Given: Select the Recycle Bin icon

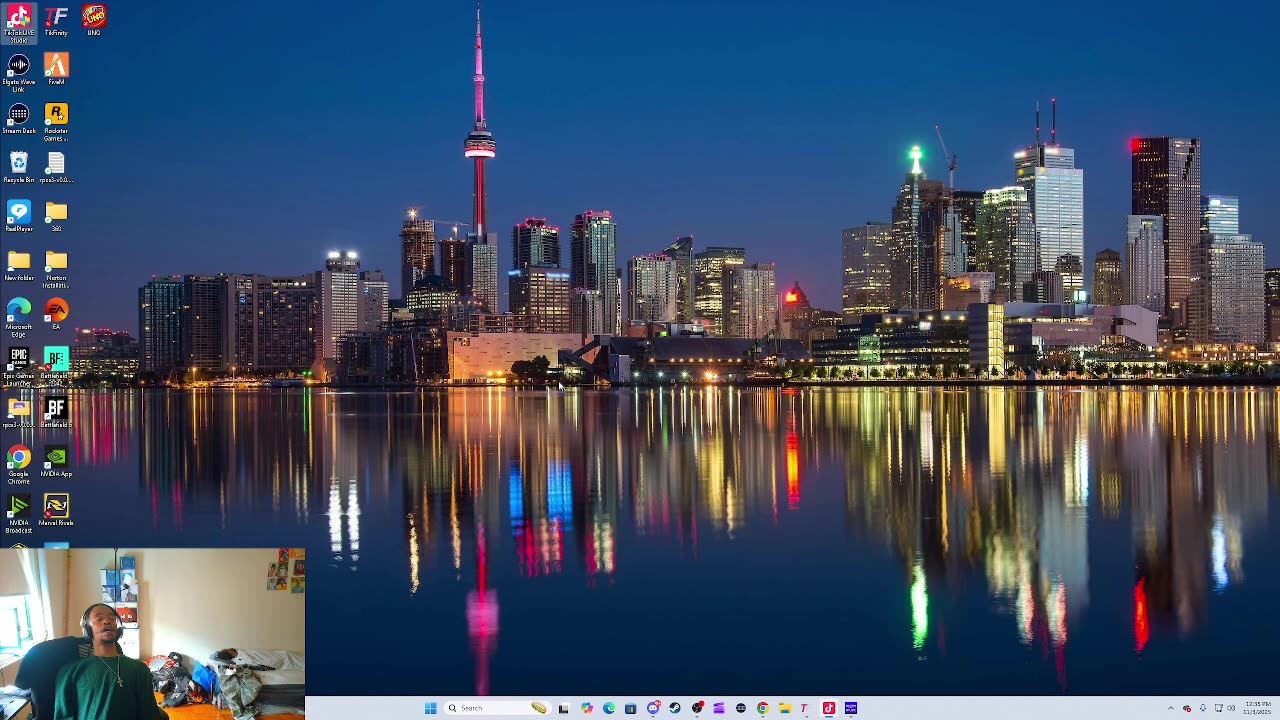Looking at the screenshot, I should (x=18, y=168).
